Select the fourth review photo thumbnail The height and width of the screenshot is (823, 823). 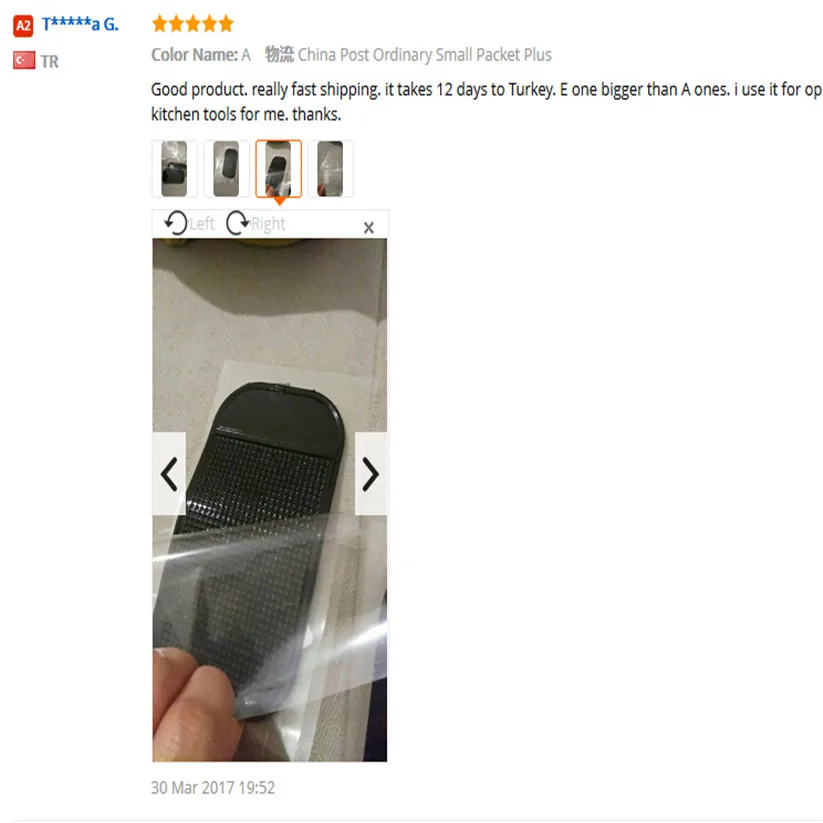pos(330,168)
